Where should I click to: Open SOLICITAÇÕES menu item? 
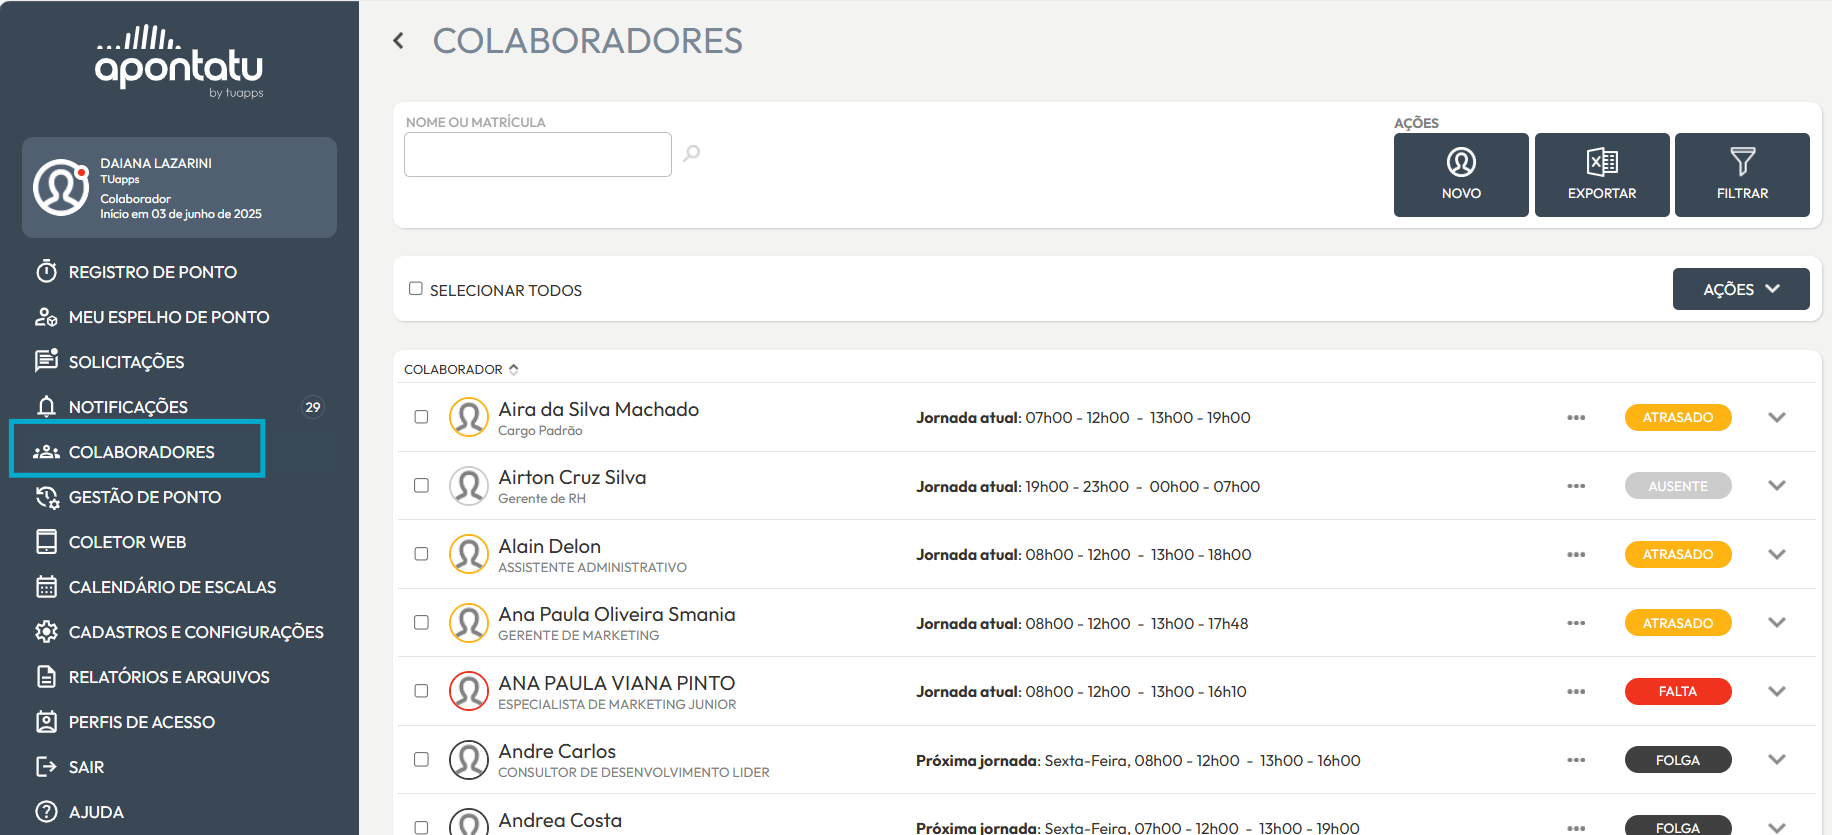pos(127,362)
